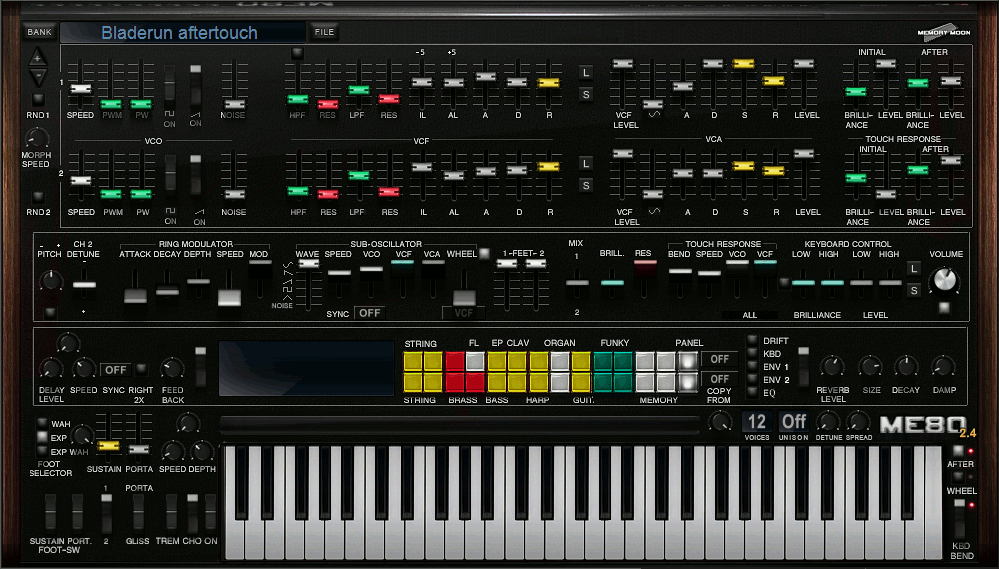The height and width of the screenshot is (569, 999).
Task: Open the 12 VOICES count selector
Action: [757, 422]
